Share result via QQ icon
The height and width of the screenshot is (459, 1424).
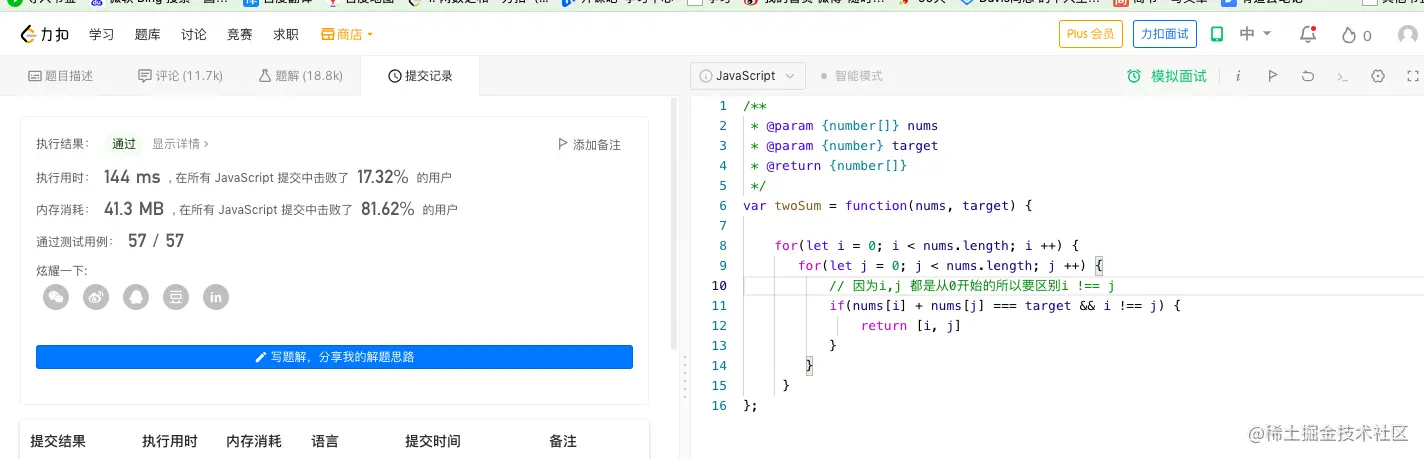coord(136,297)
